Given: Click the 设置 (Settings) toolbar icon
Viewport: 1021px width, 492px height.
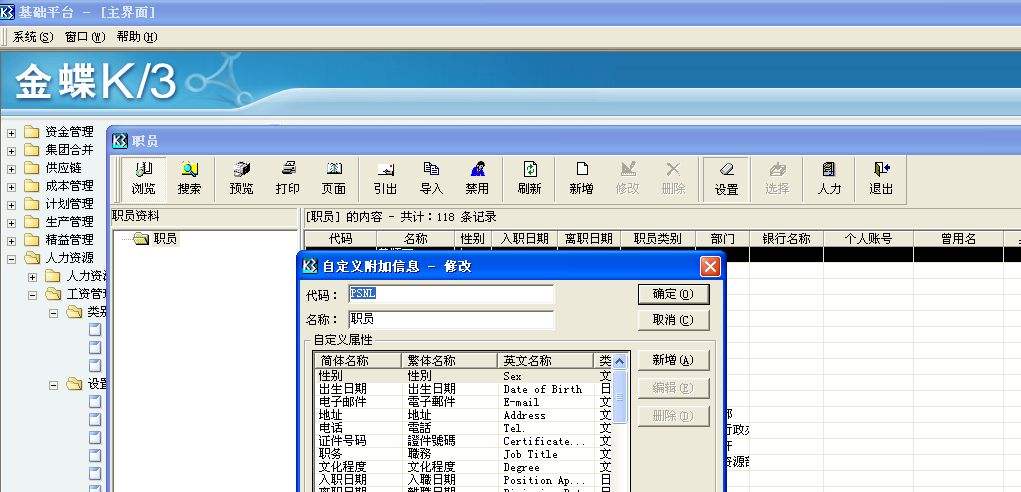Looking at the screenshot, I should coord(727,179).
